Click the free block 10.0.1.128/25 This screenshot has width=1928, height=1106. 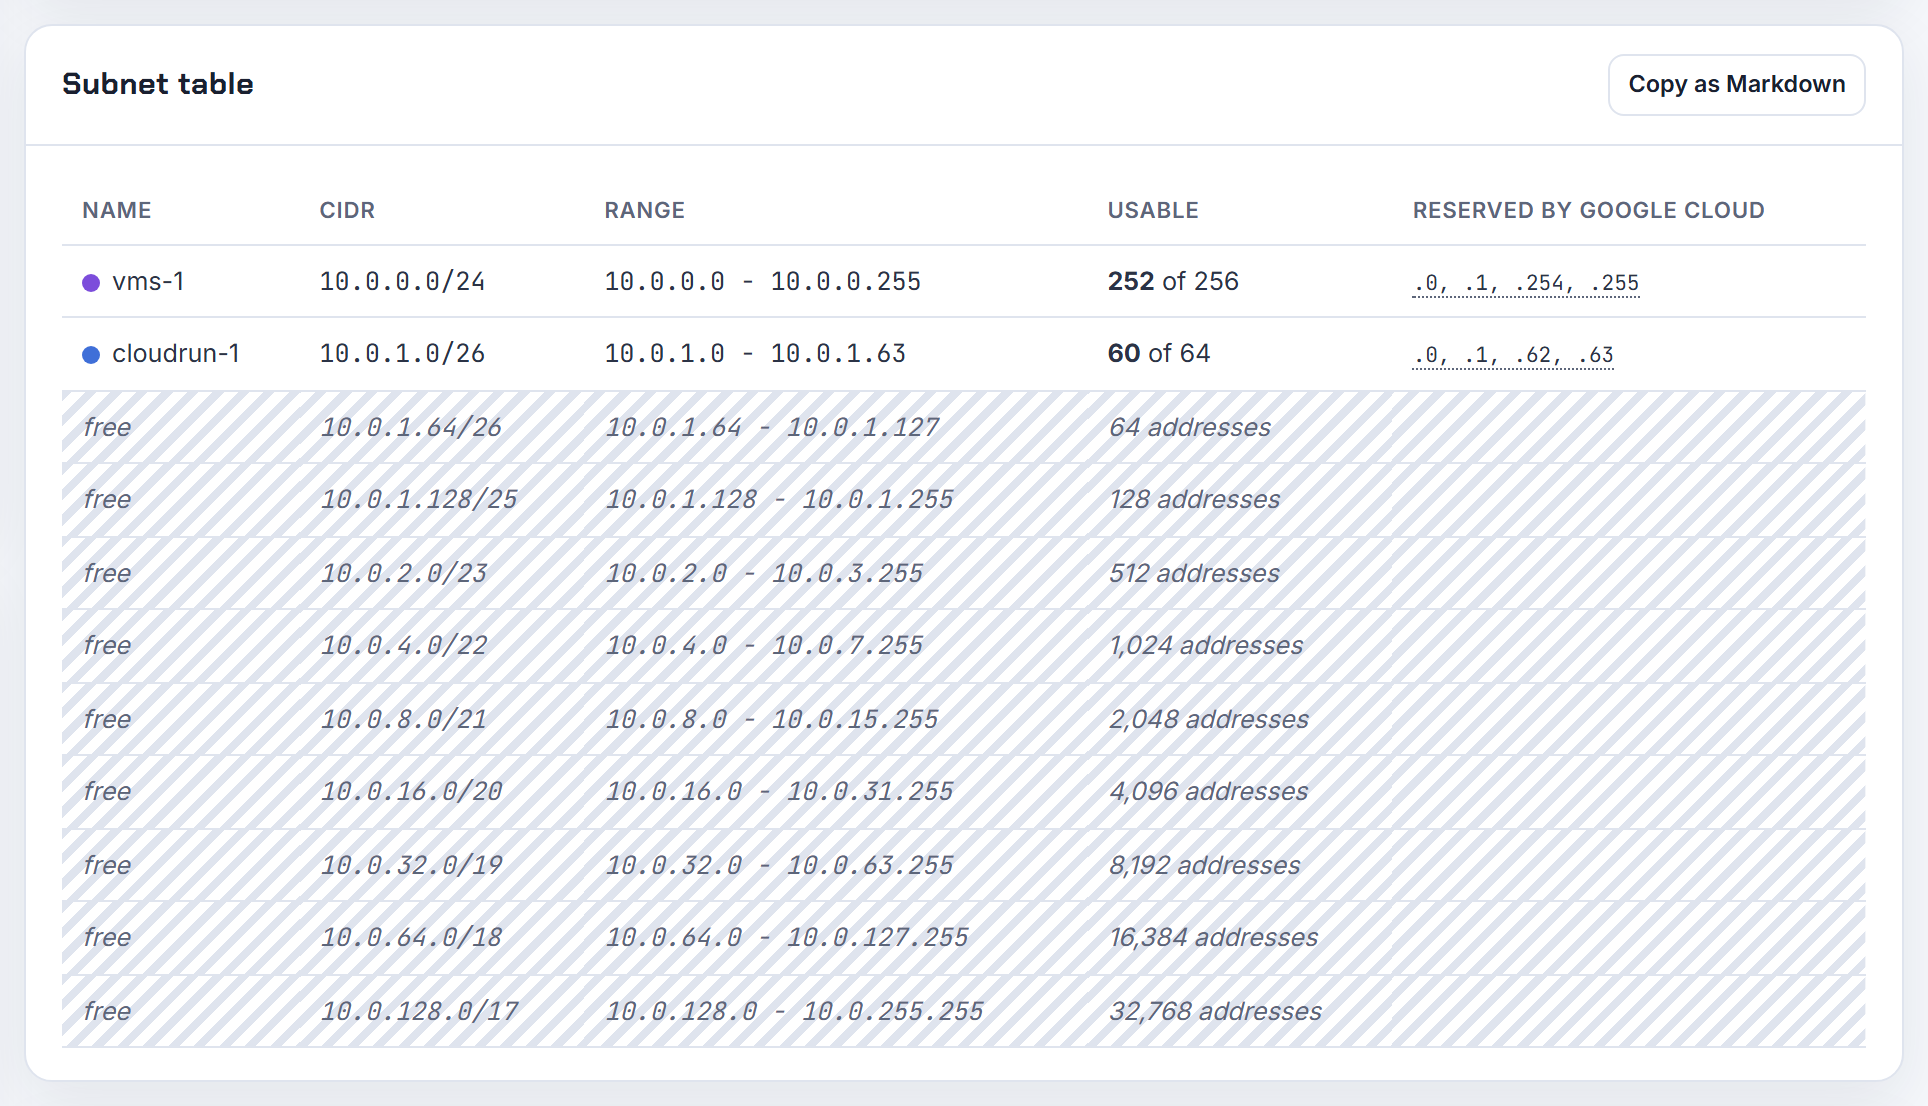click(964, 500)
